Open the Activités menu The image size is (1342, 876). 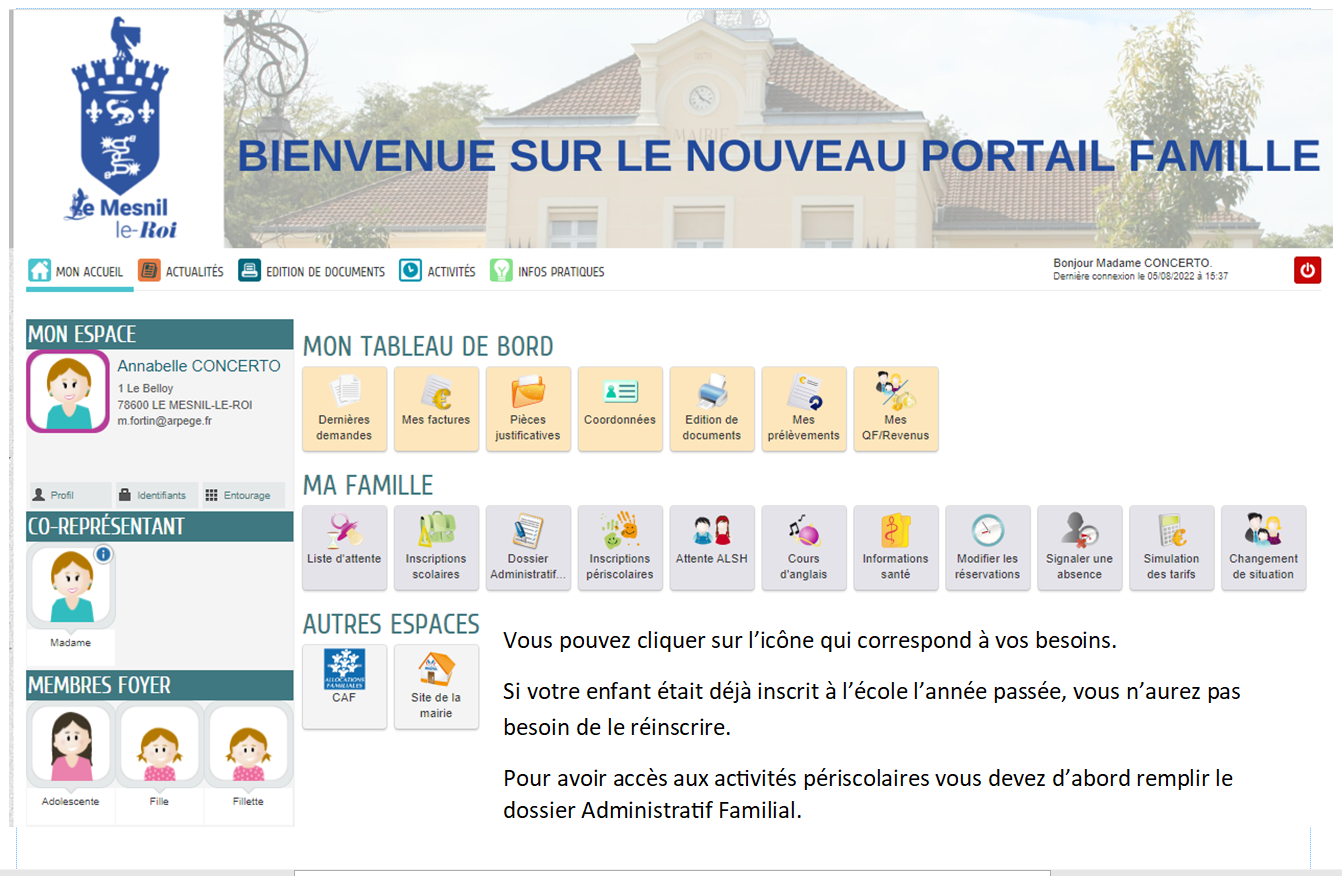[x=438, y=271]
